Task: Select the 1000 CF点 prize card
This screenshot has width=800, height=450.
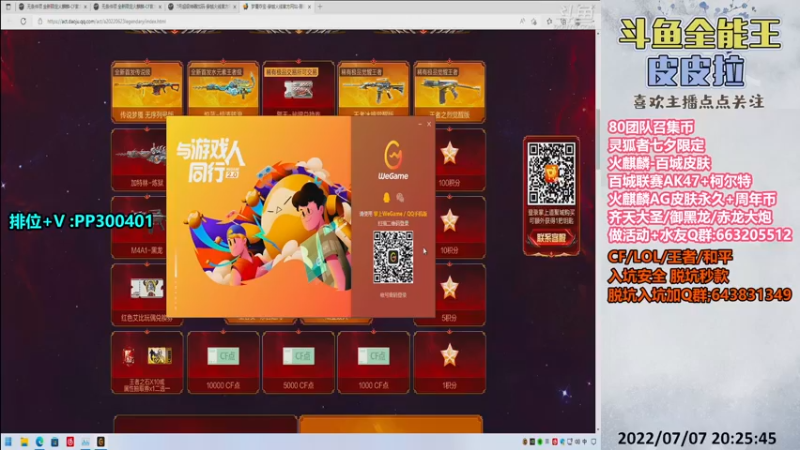Action: [373, 362]
